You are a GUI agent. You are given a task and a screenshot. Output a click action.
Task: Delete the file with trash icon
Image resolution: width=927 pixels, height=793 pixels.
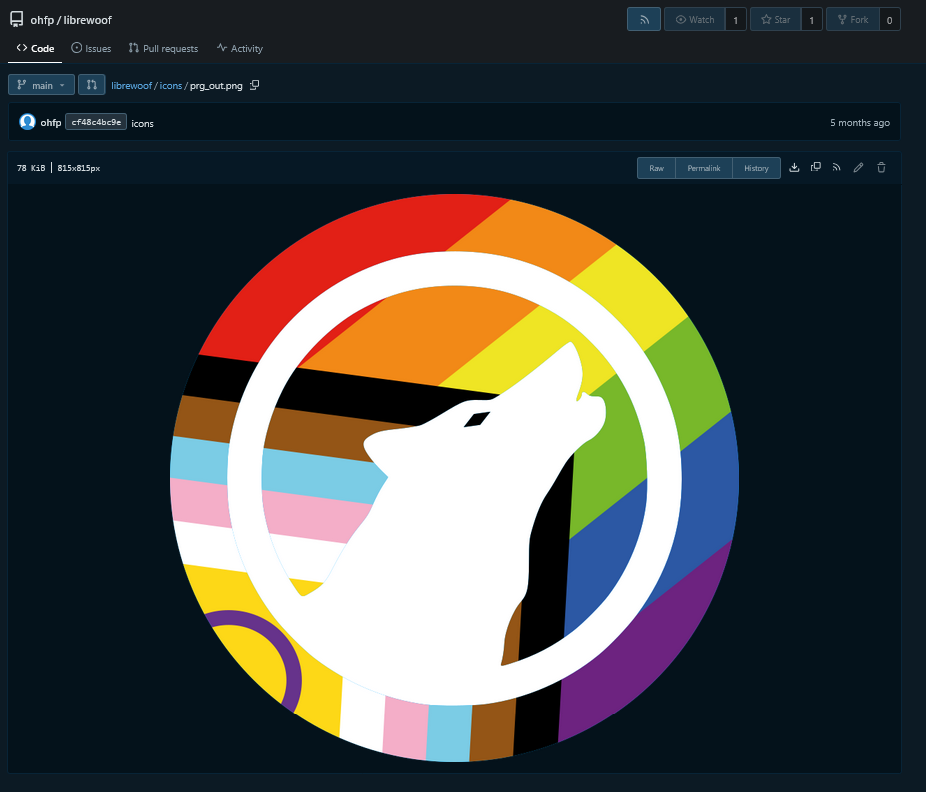click(x=881, y=167)
